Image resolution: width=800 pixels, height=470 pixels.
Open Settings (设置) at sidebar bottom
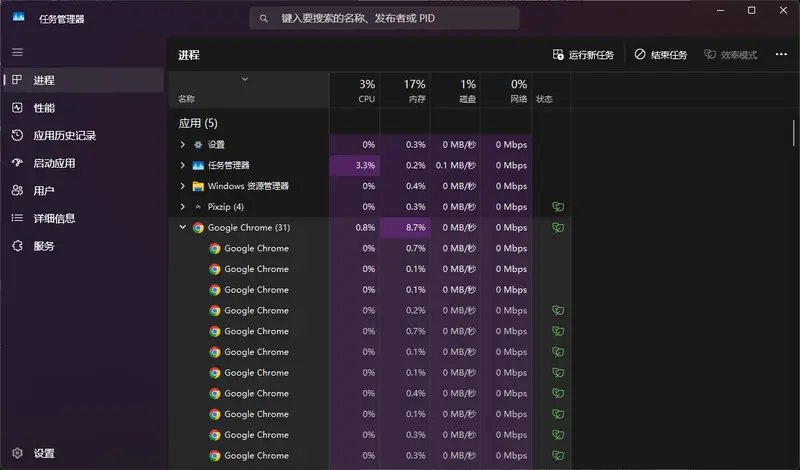click(x=84, y=453)
